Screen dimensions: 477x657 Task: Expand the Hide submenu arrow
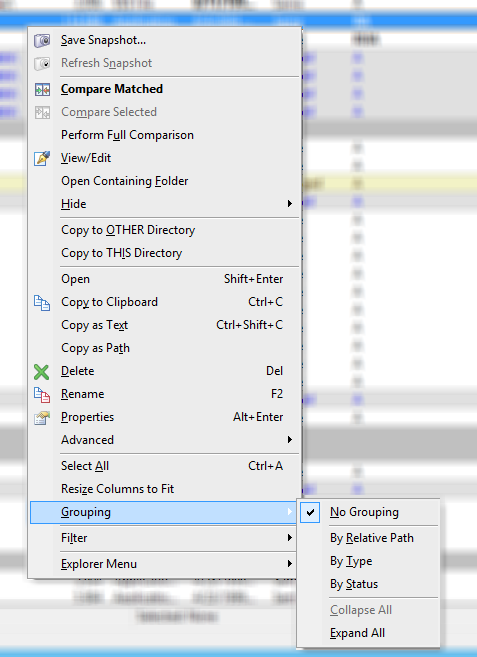click(x=289, y=204)
